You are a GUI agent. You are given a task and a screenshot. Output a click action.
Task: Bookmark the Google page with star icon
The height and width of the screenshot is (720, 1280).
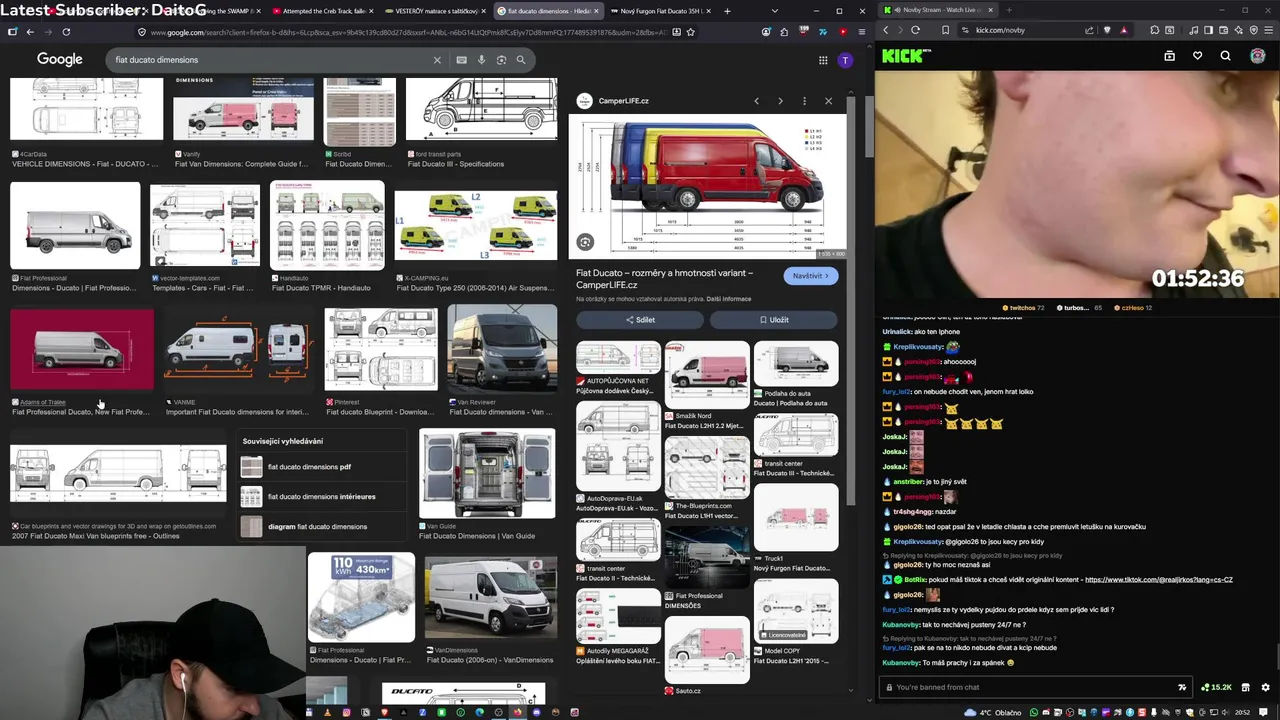pyautogui.click(x=691, y=32)
